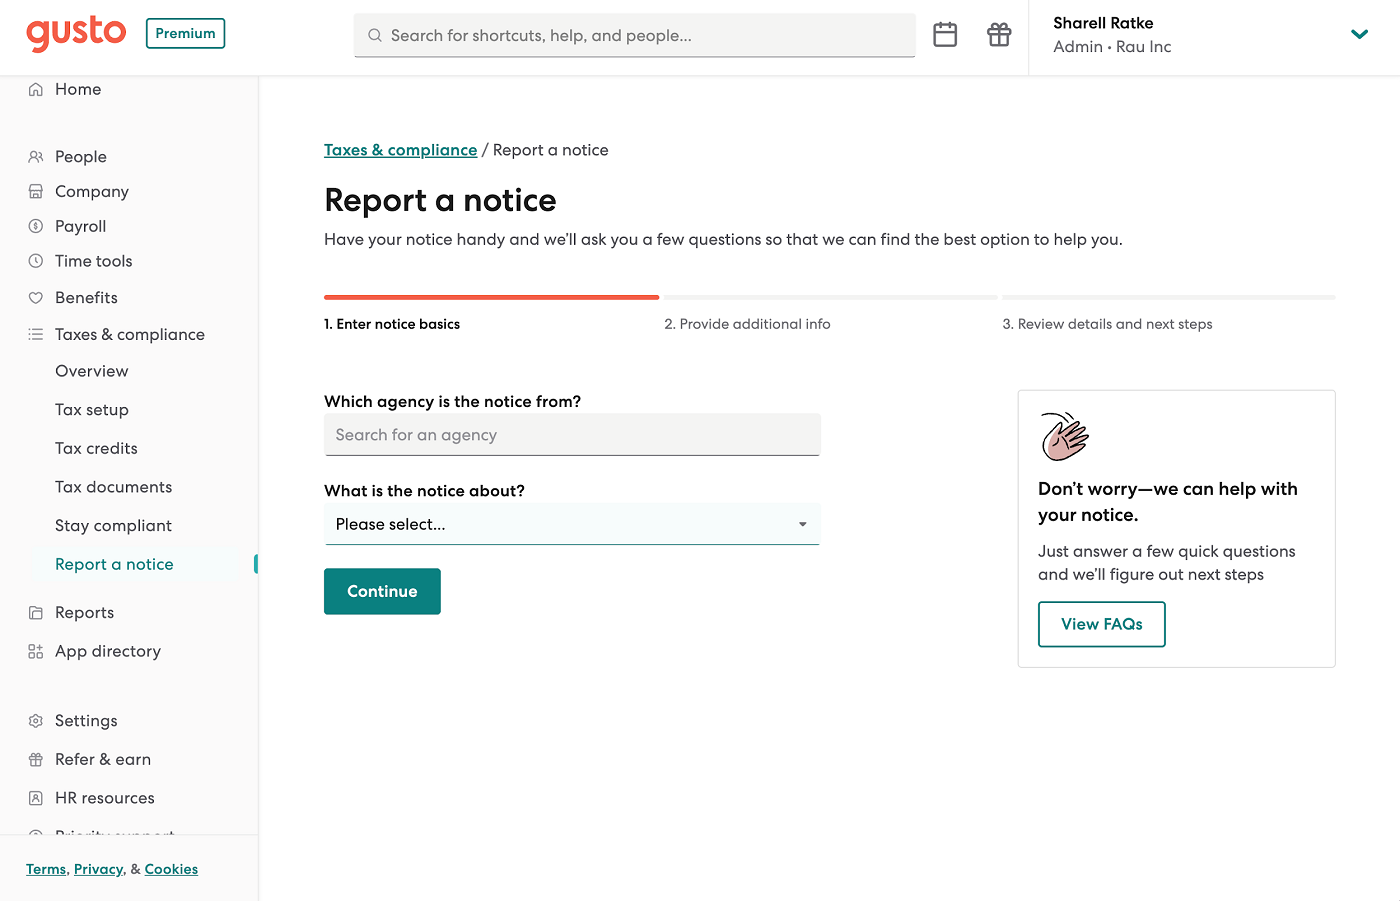The height and width of the screenshot is (901, 1400).
Task: Open Tax setup page
Action: (92, 410)
